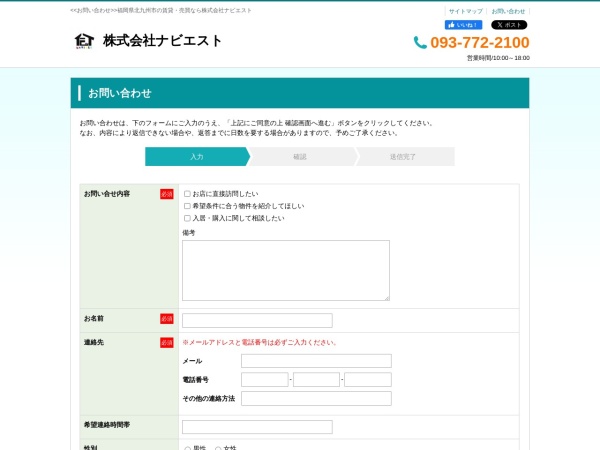Click the 入力 step tab
Viewport: 600px width, 450px height.
point(197,157)
